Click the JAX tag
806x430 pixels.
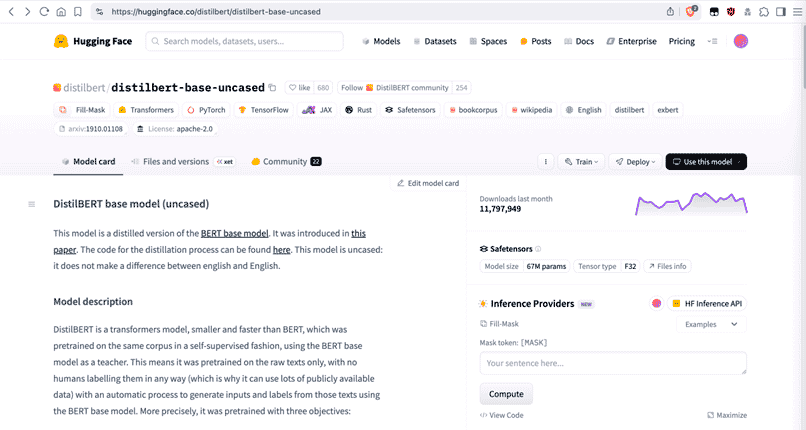point(317,110)
